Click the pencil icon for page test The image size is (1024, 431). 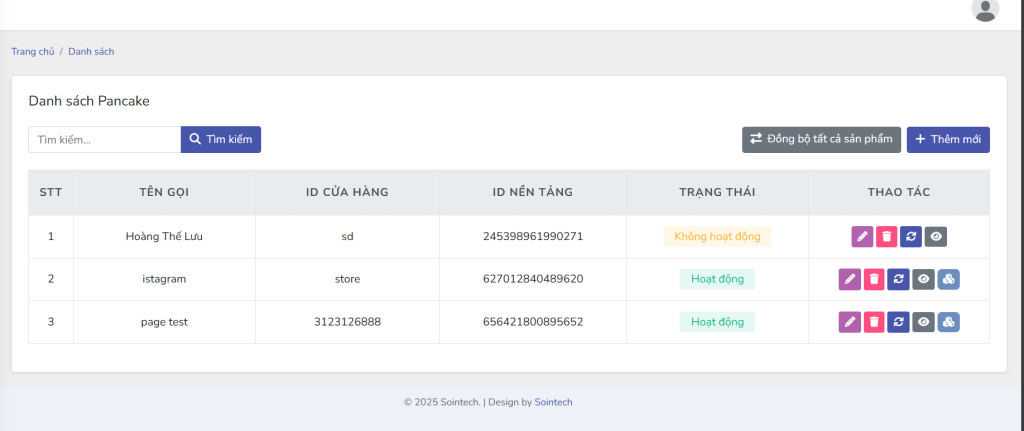click(849, 322)
